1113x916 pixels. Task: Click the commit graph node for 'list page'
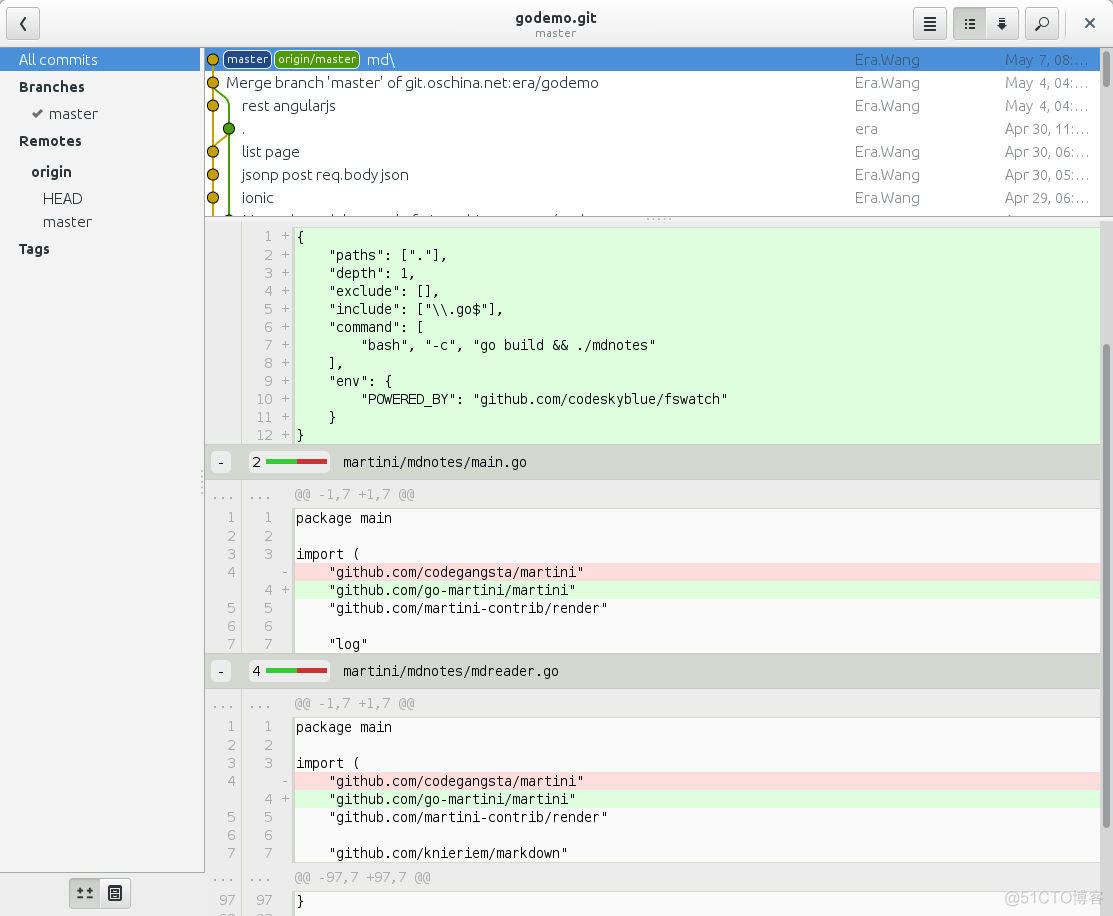click(x=212, y=152)
